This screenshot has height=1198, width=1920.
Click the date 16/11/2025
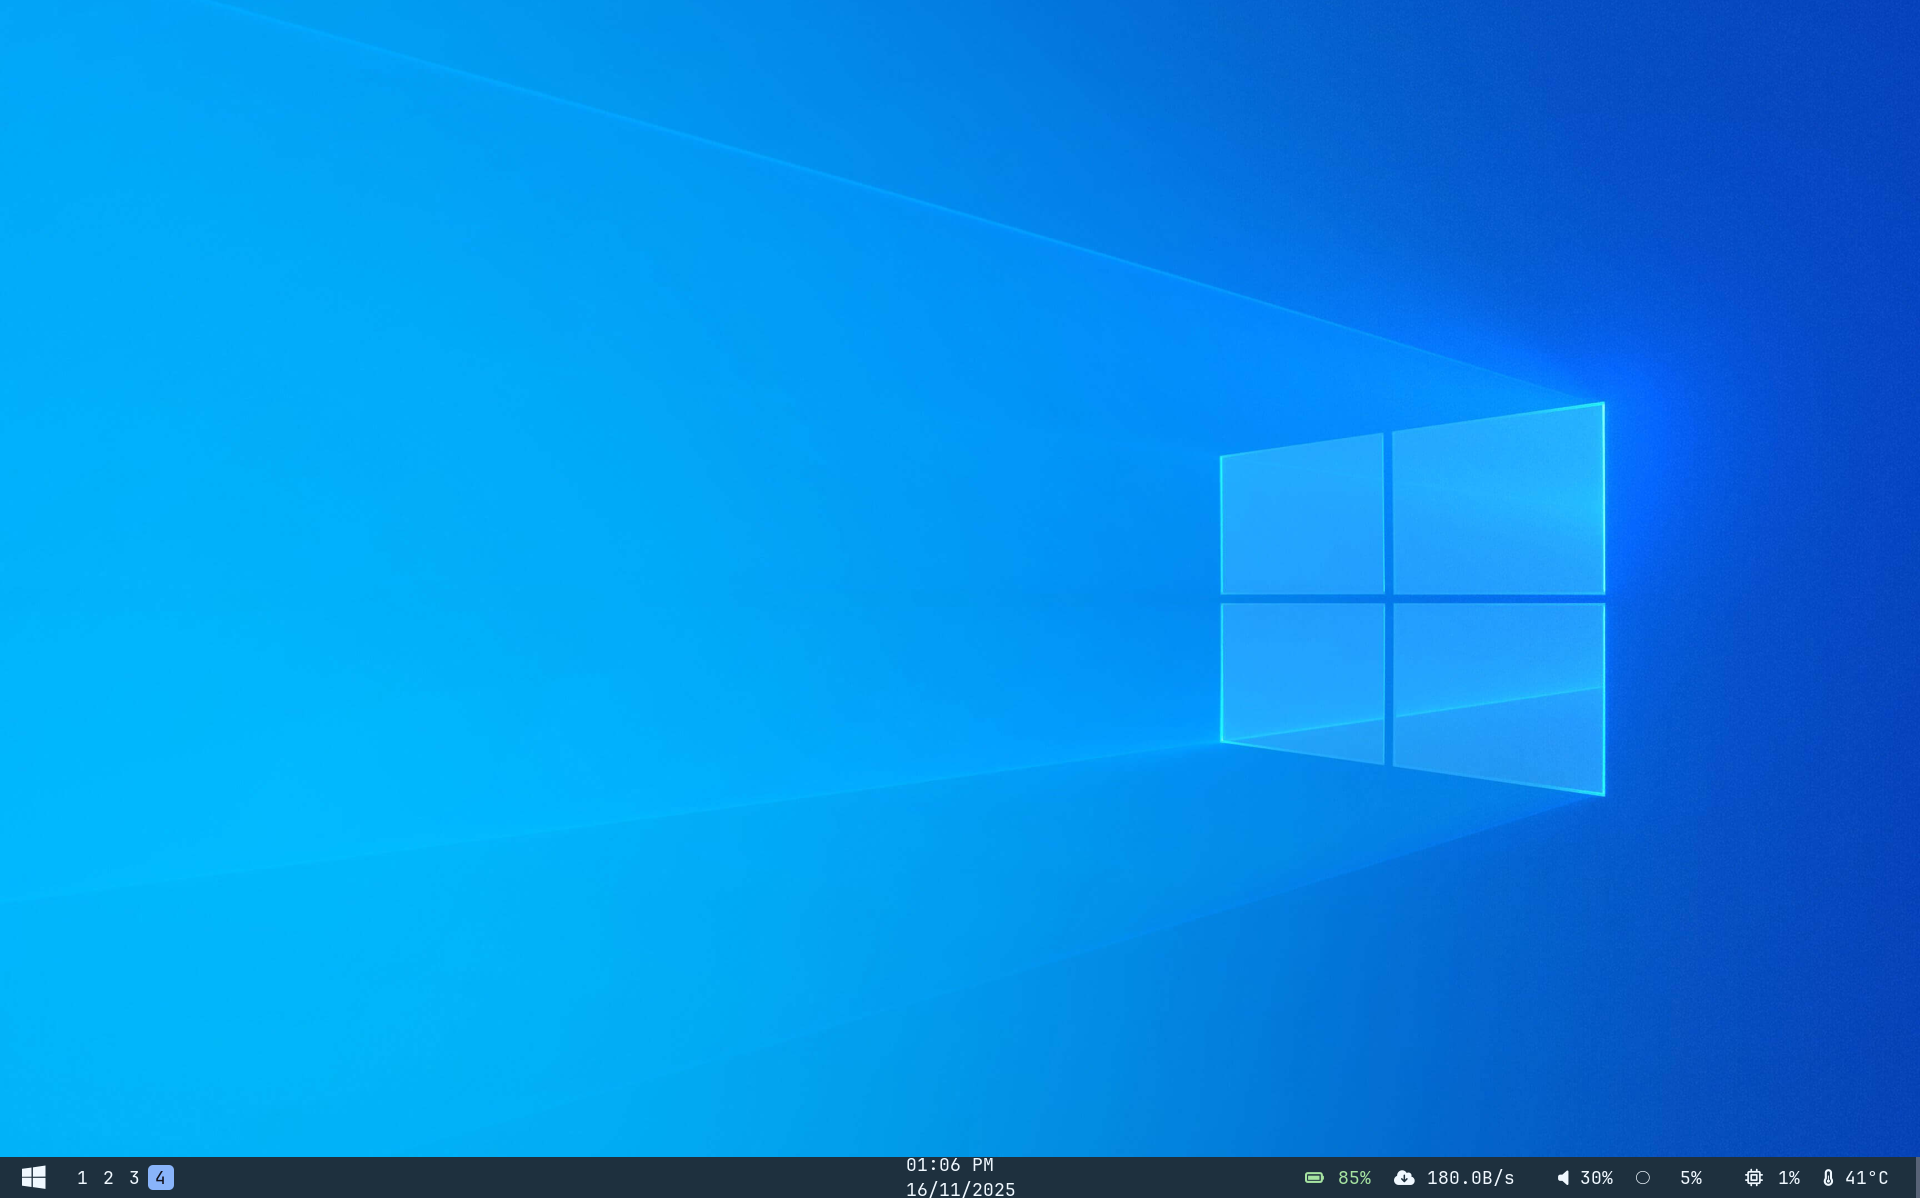958,1189
